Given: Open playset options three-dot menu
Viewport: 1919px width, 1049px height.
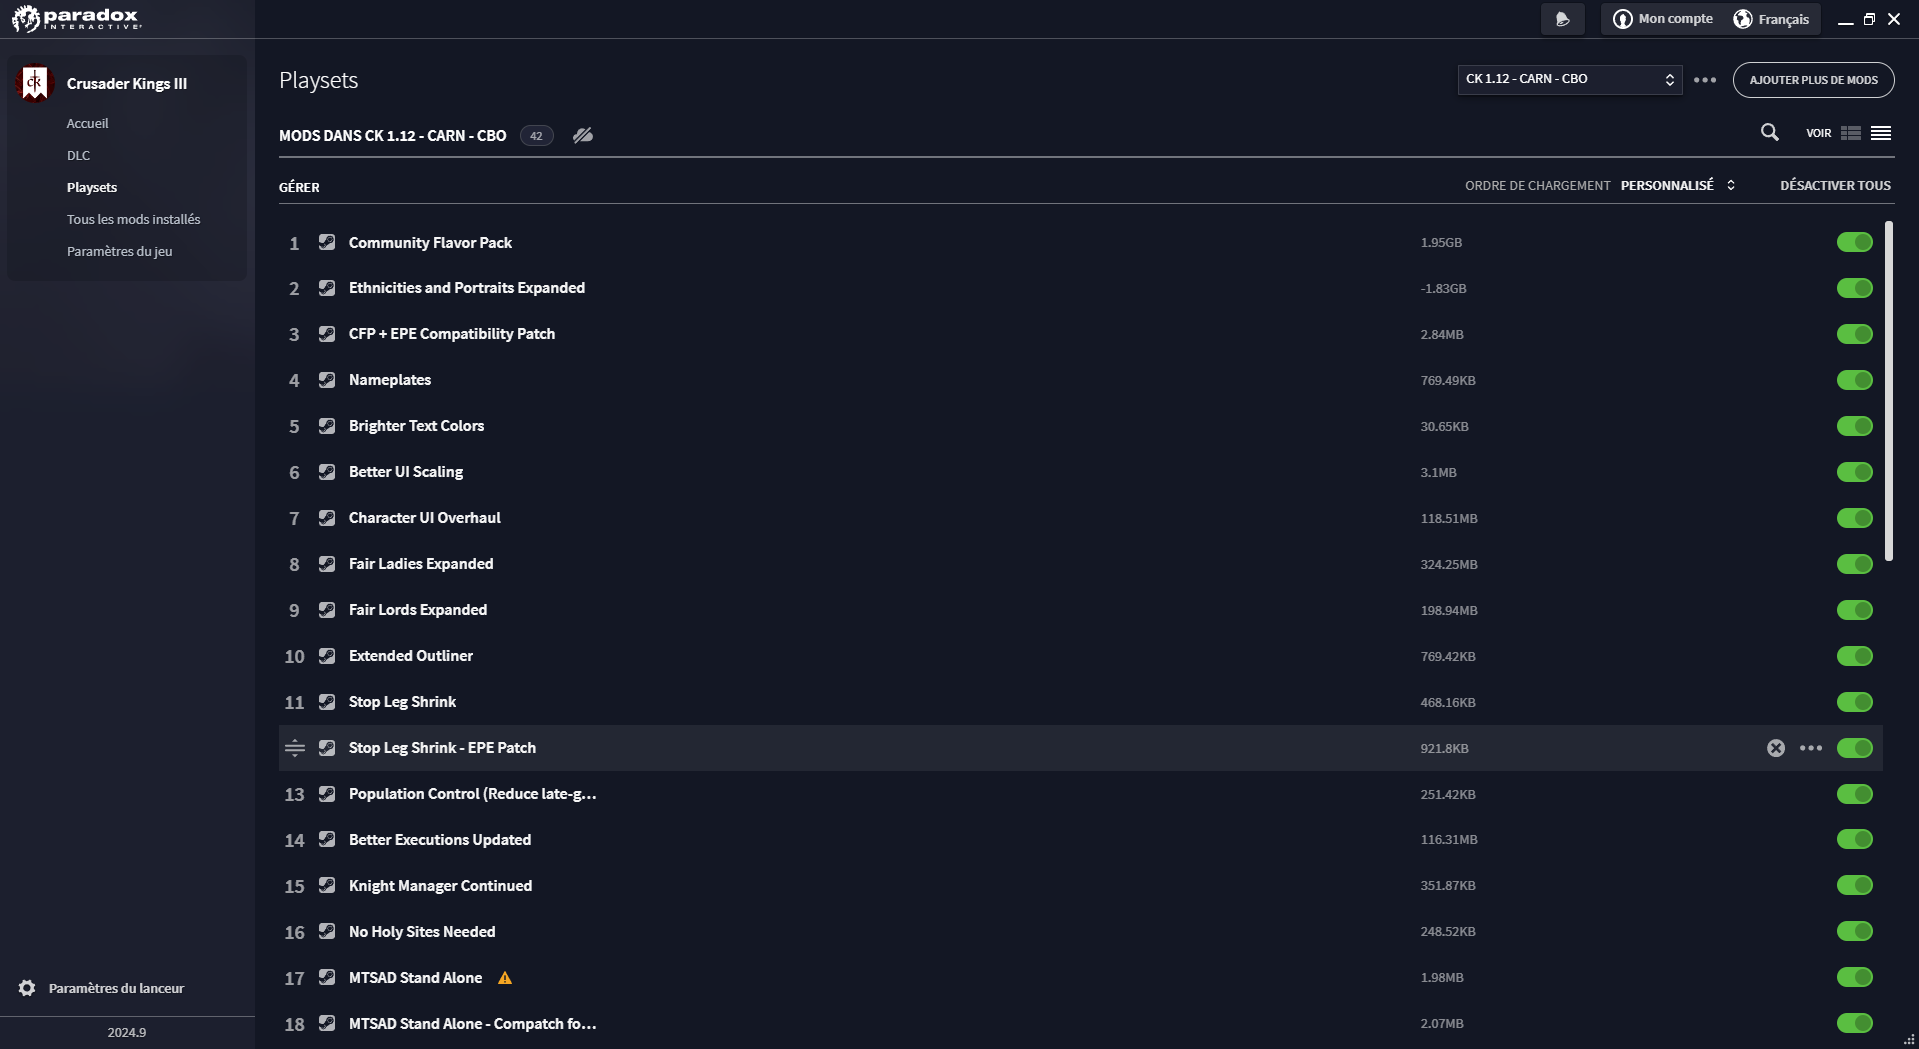Looking at the screenshot, I should click(x=1705, y=80).
